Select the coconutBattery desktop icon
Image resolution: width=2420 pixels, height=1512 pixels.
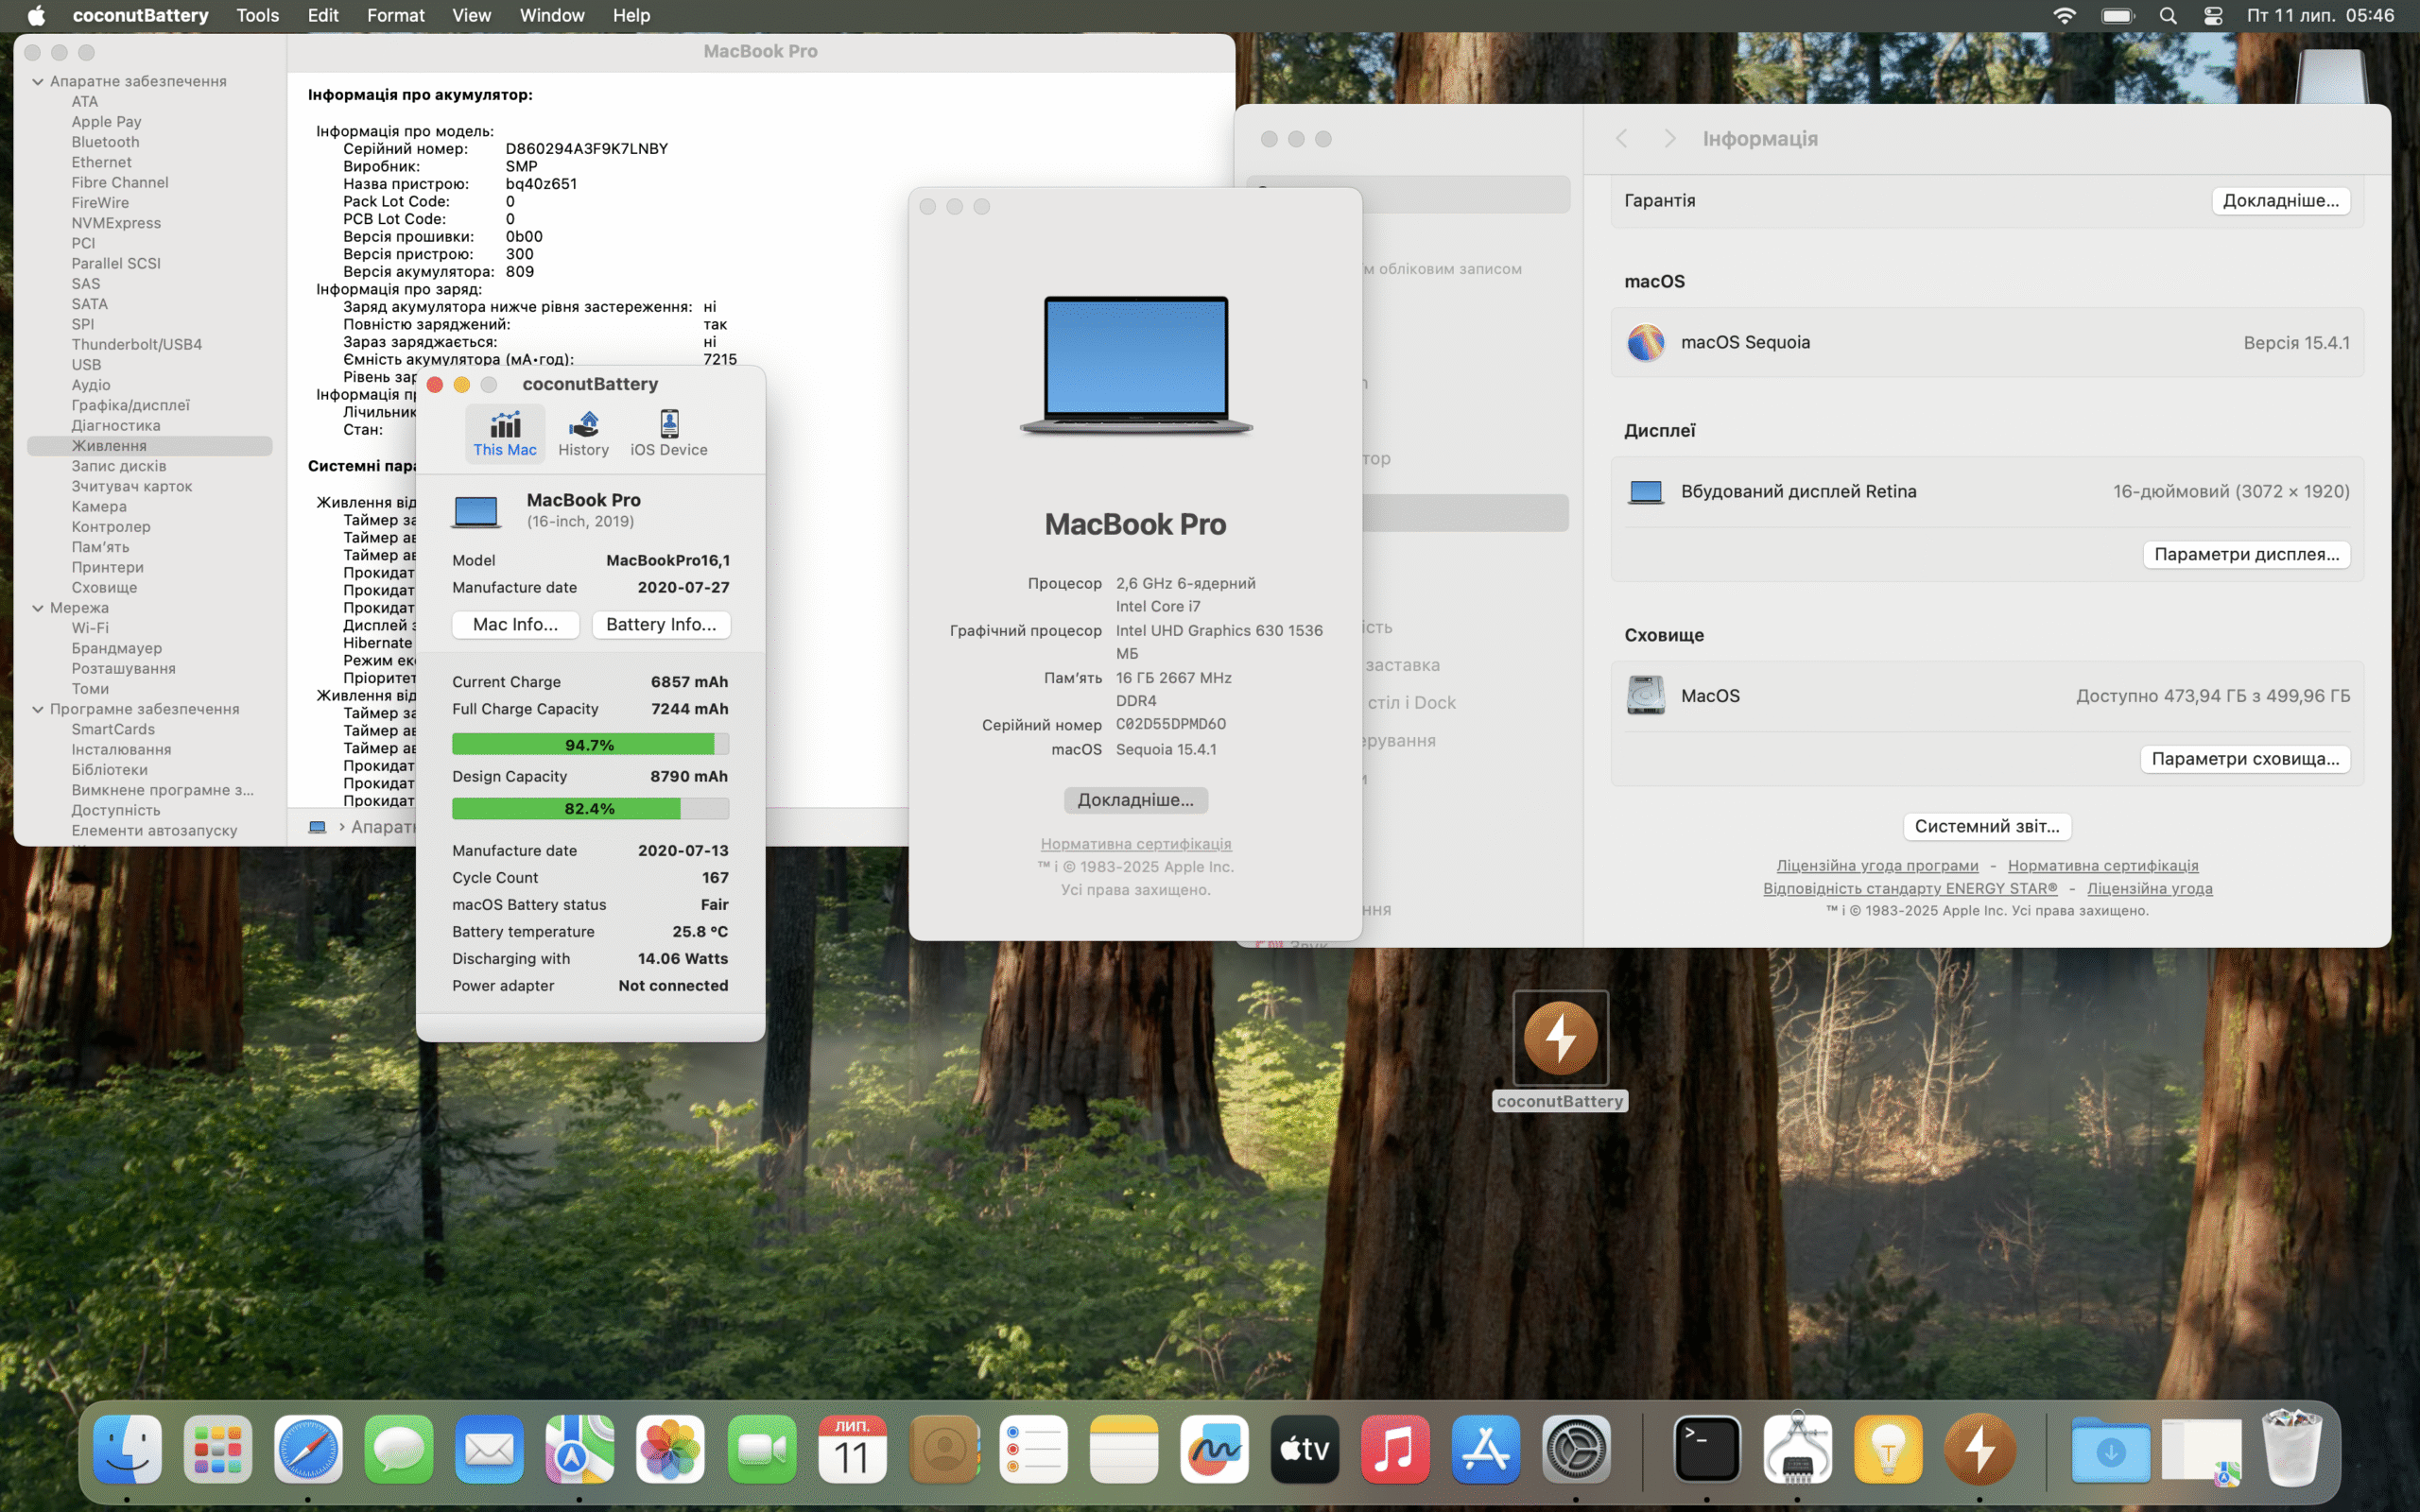tap(1560, 1040)
